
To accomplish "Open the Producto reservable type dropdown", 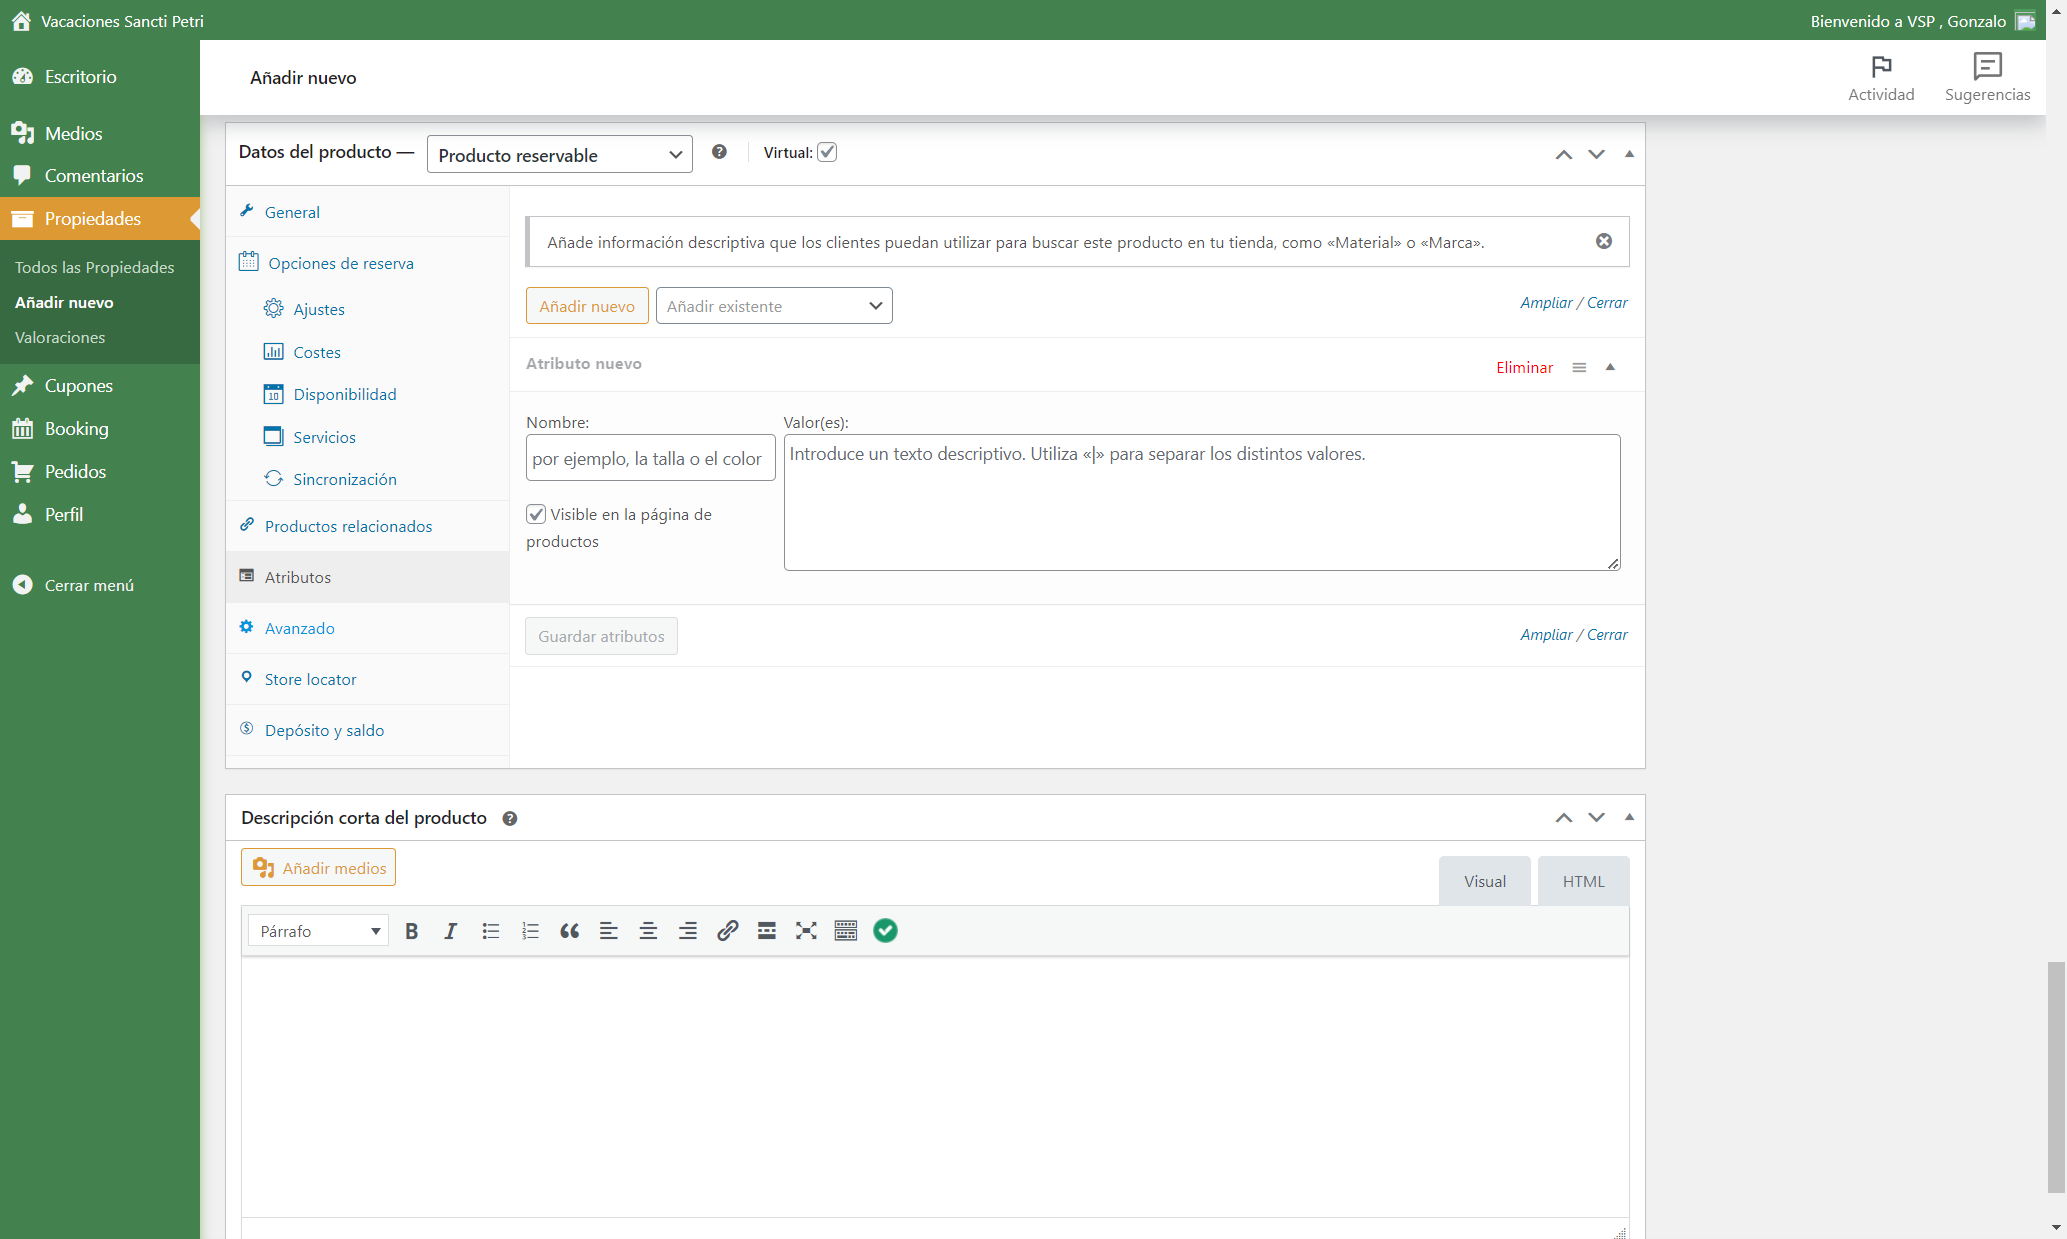I will click(560, 154).
